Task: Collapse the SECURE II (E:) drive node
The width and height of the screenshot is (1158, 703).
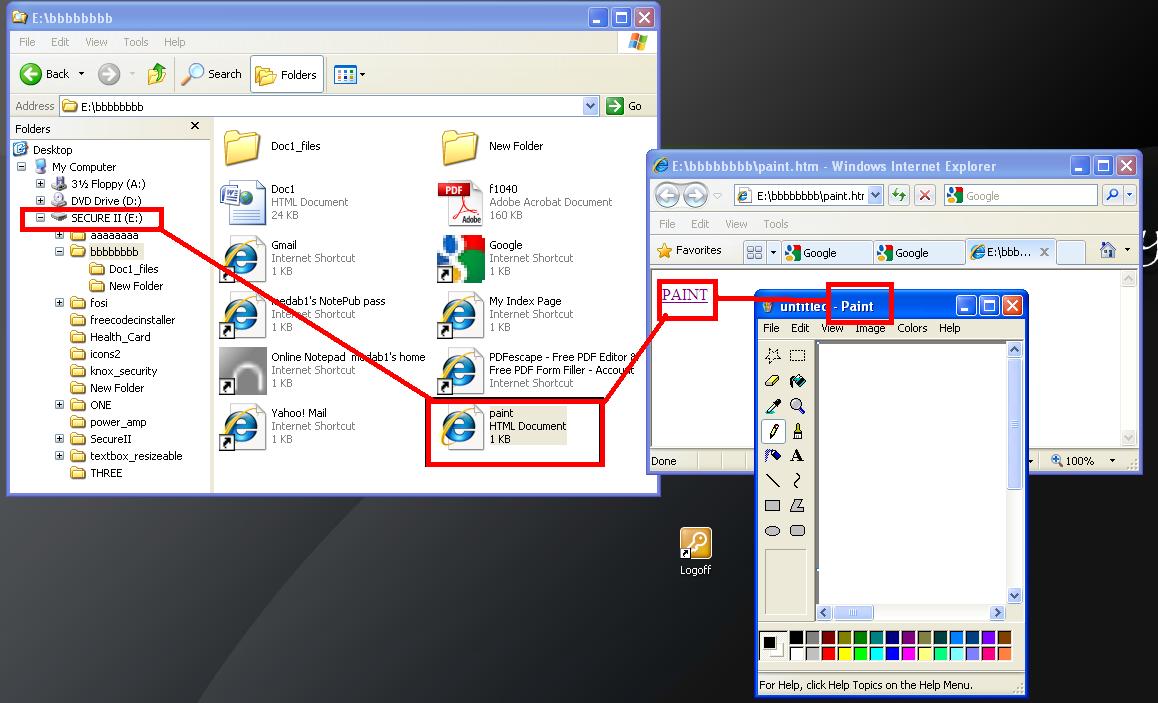Action: click(41, 218)
